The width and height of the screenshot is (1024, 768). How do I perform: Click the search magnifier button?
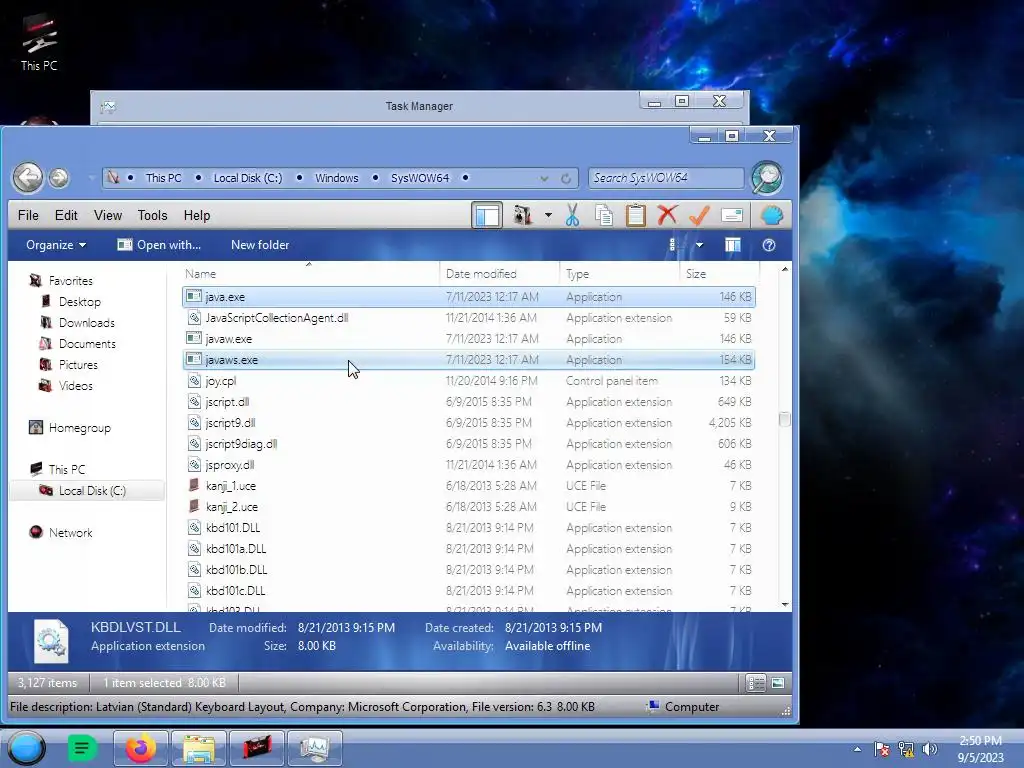point(767,178)
